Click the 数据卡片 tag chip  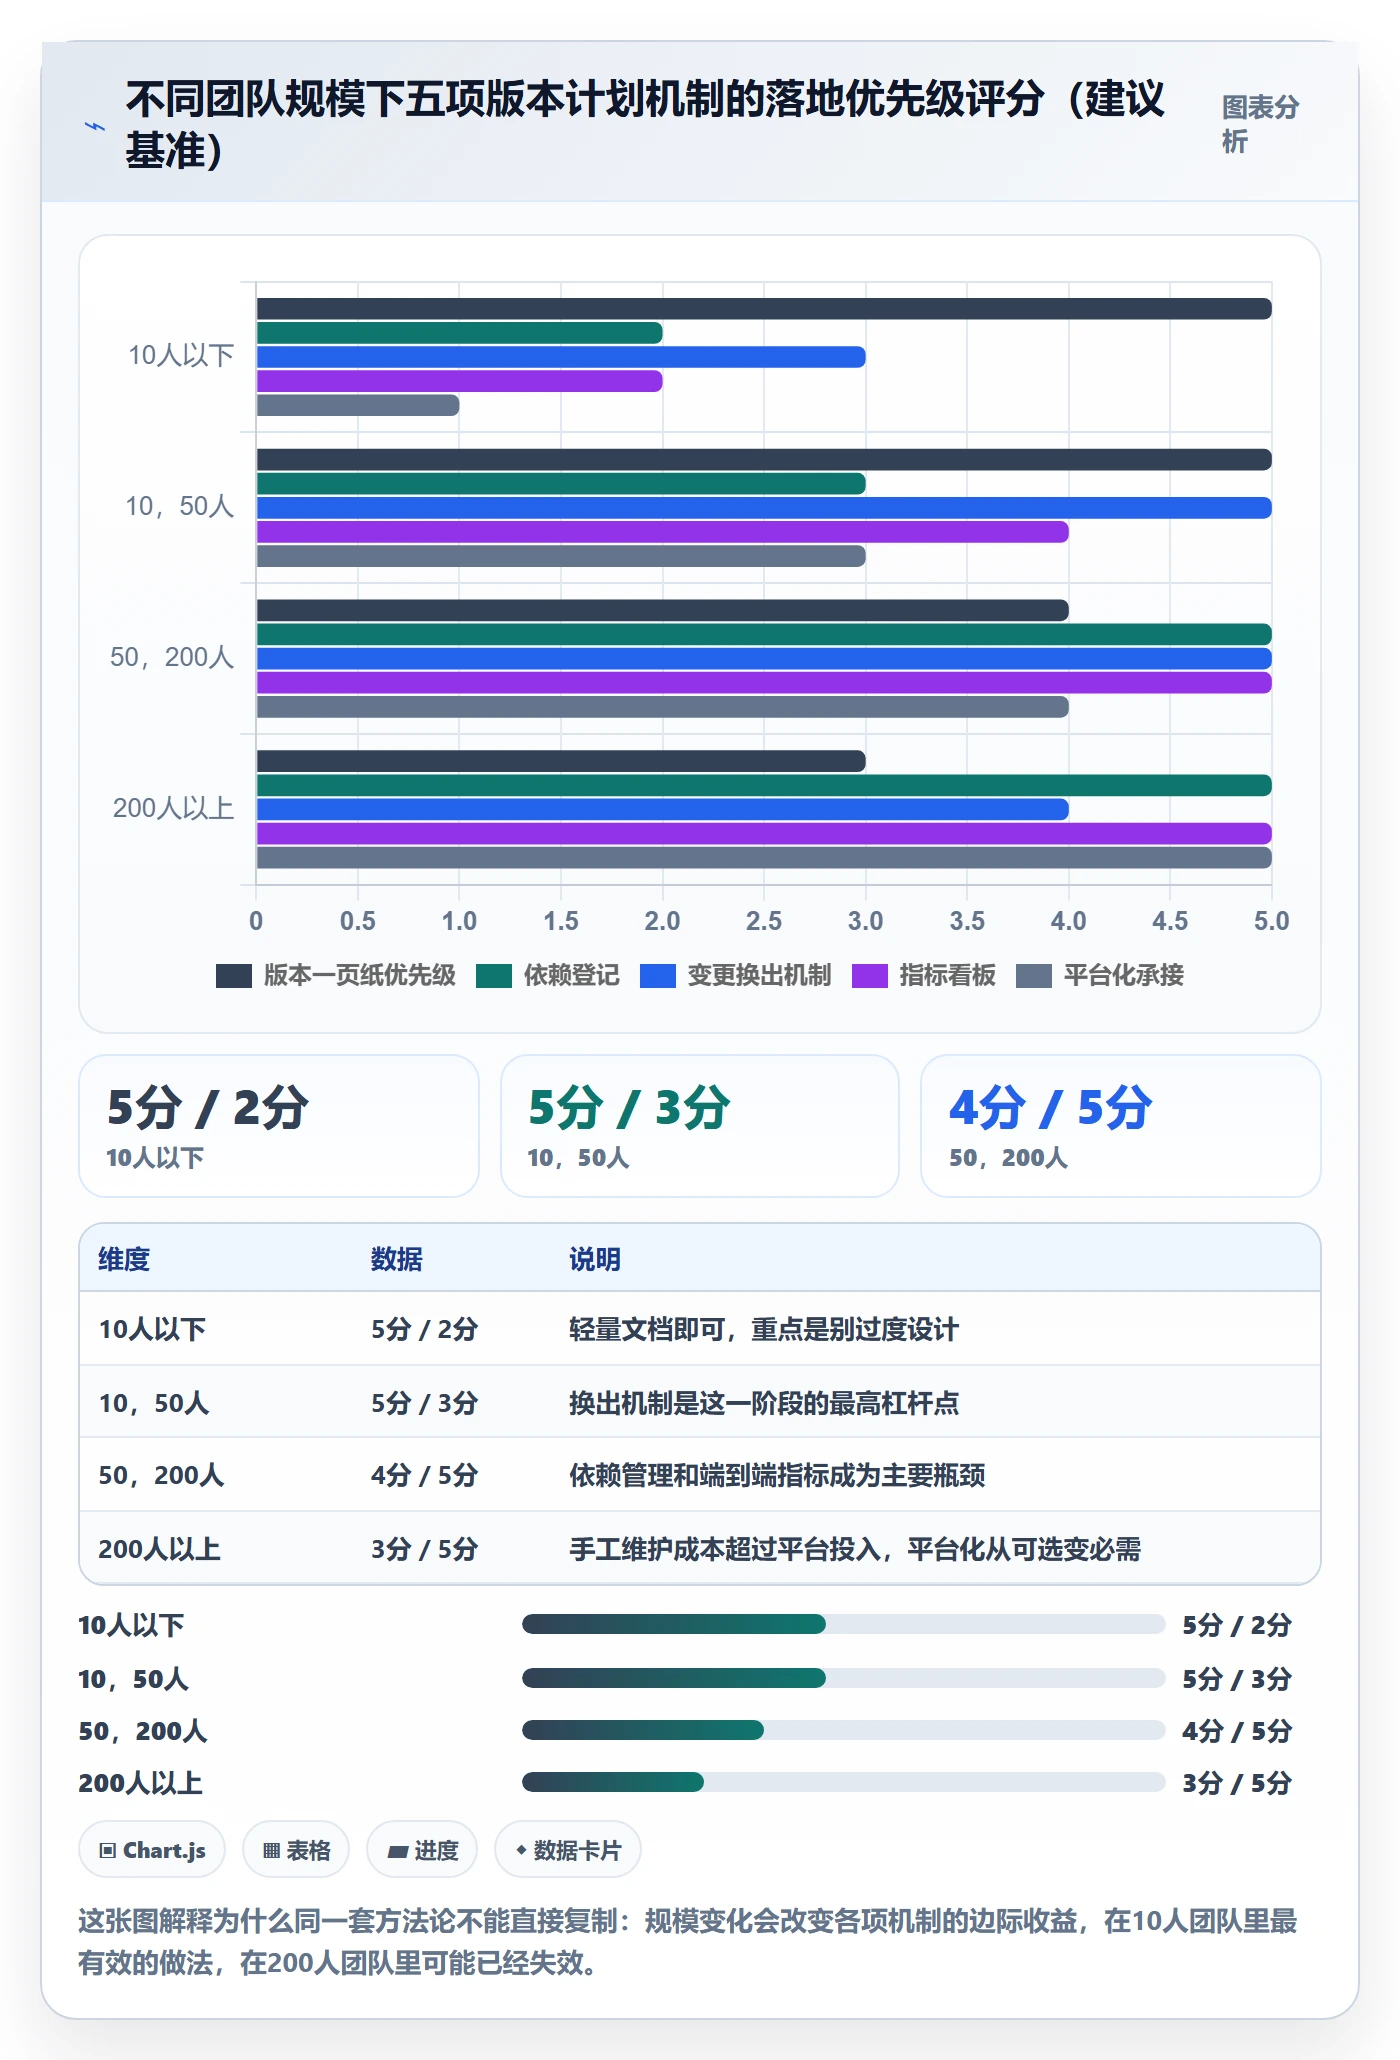pos(568,1850)
